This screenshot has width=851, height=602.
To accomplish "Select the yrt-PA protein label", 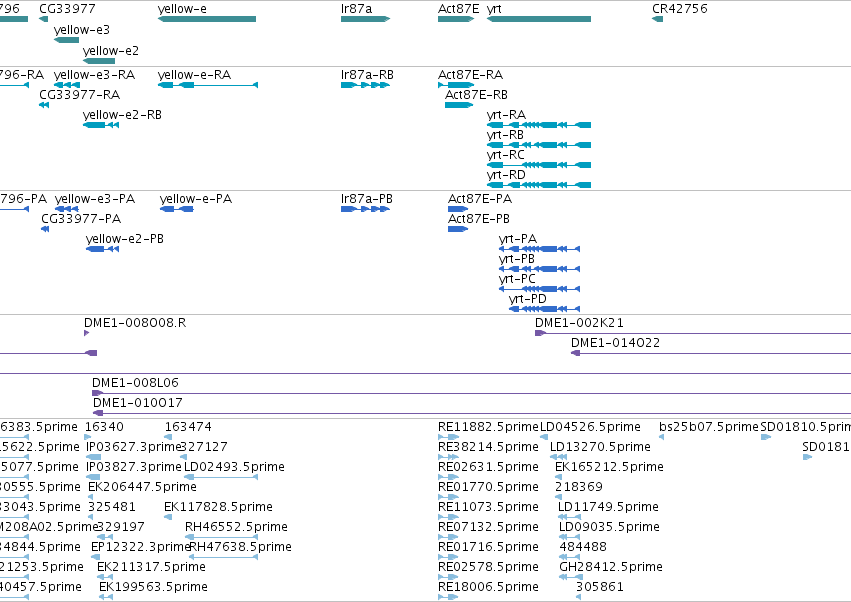I will [518, 239].
